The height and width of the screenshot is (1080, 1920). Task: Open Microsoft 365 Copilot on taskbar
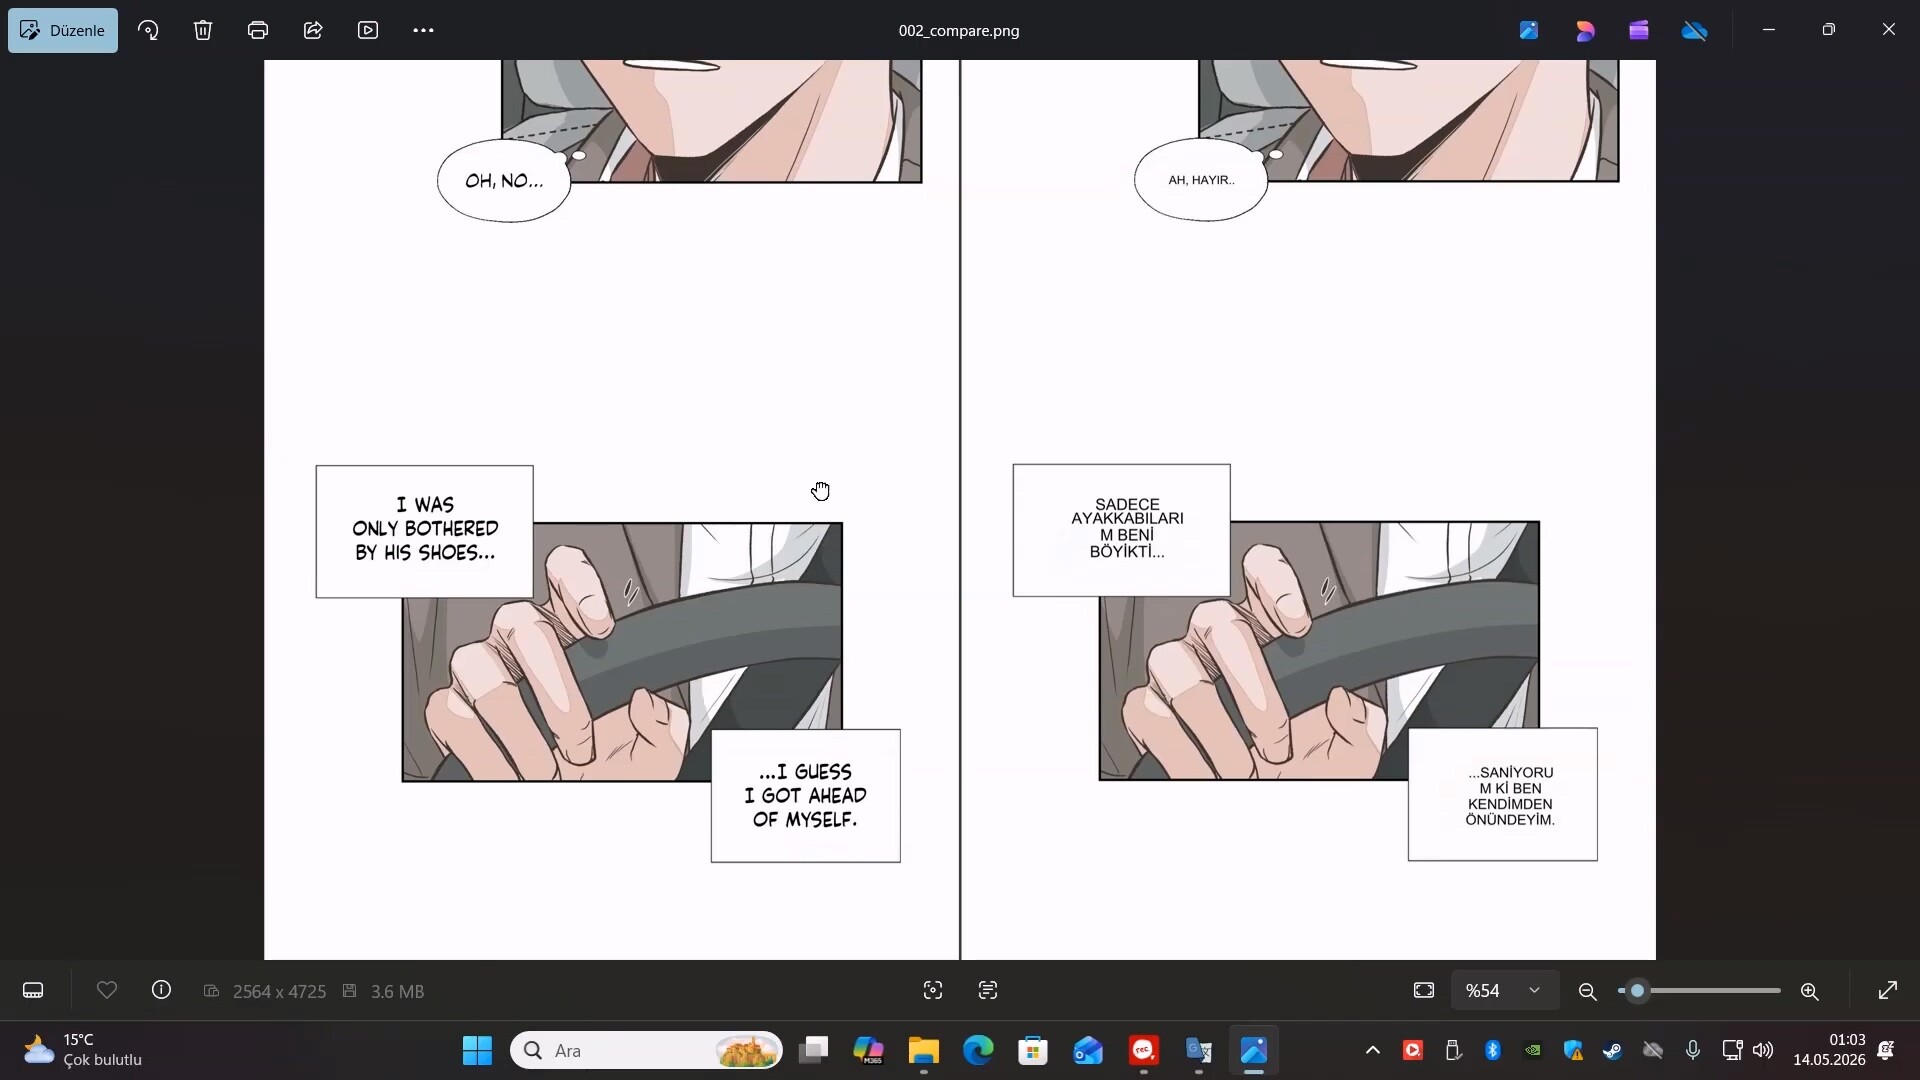[868, 1050]
